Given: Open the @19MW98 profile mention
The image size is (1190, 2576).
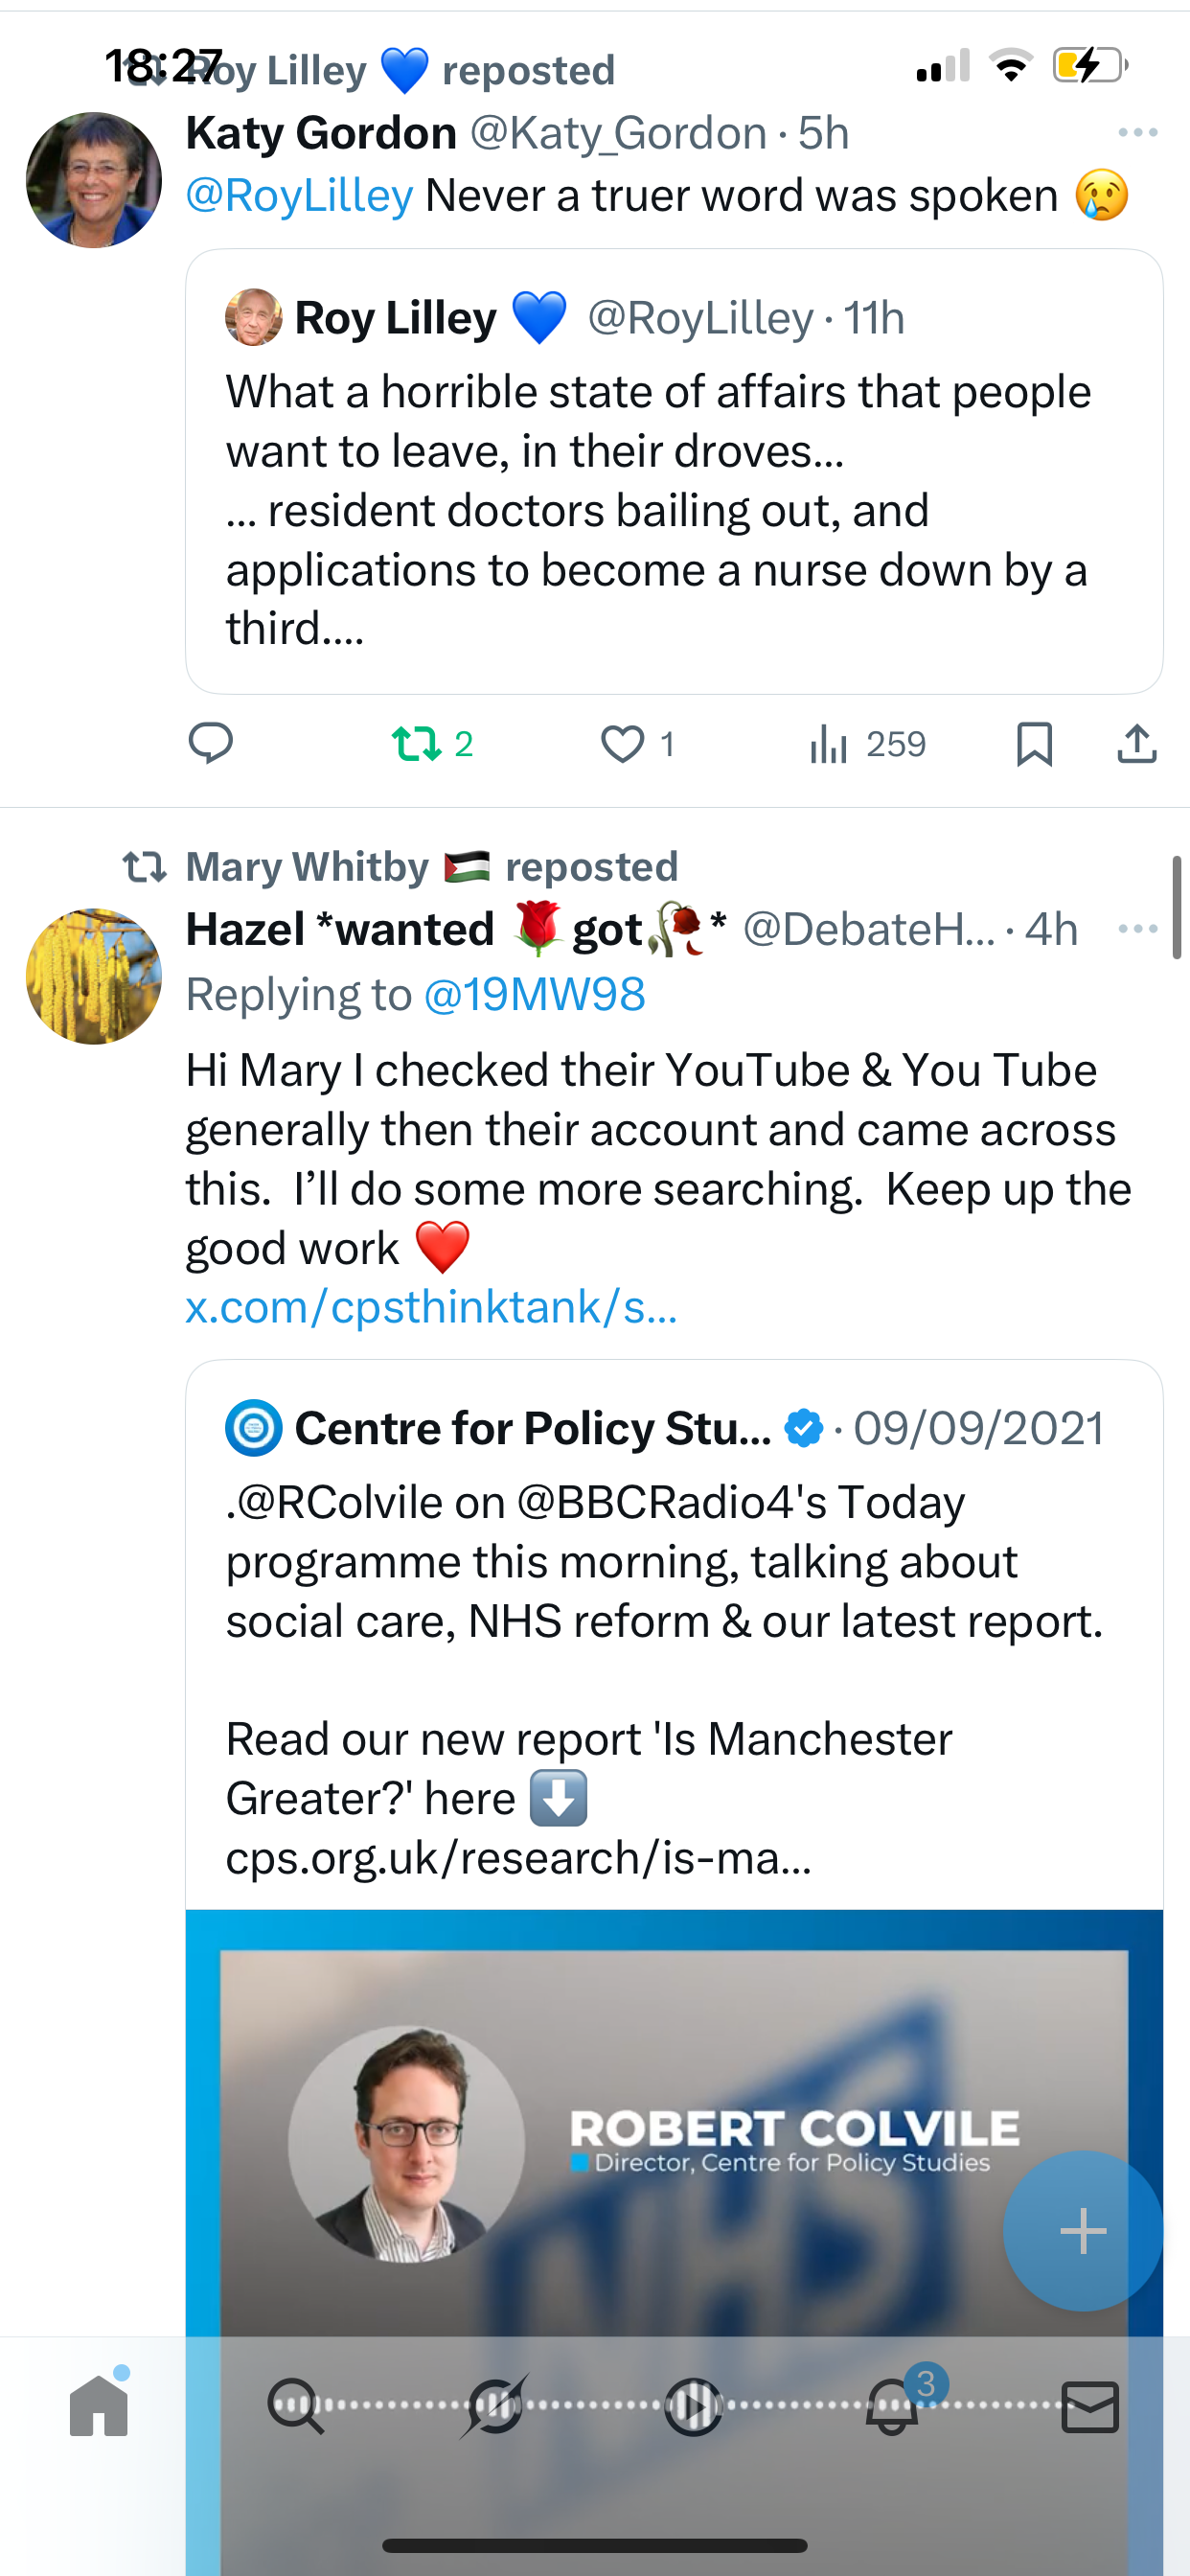Looking at the screenshot, I should click(534, 994).
